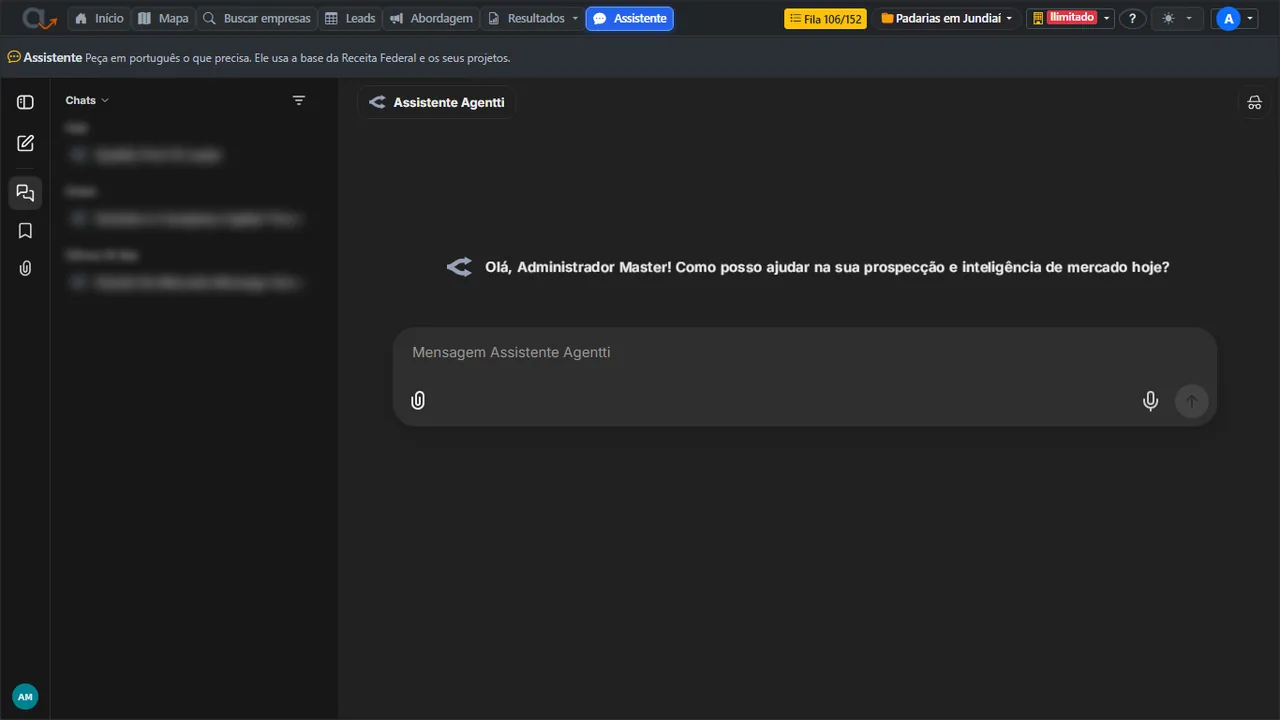The width and height of the screenshot is (1280, 720).
Task: Toggle the sidebar panel icon
Action: pos(26,102)
